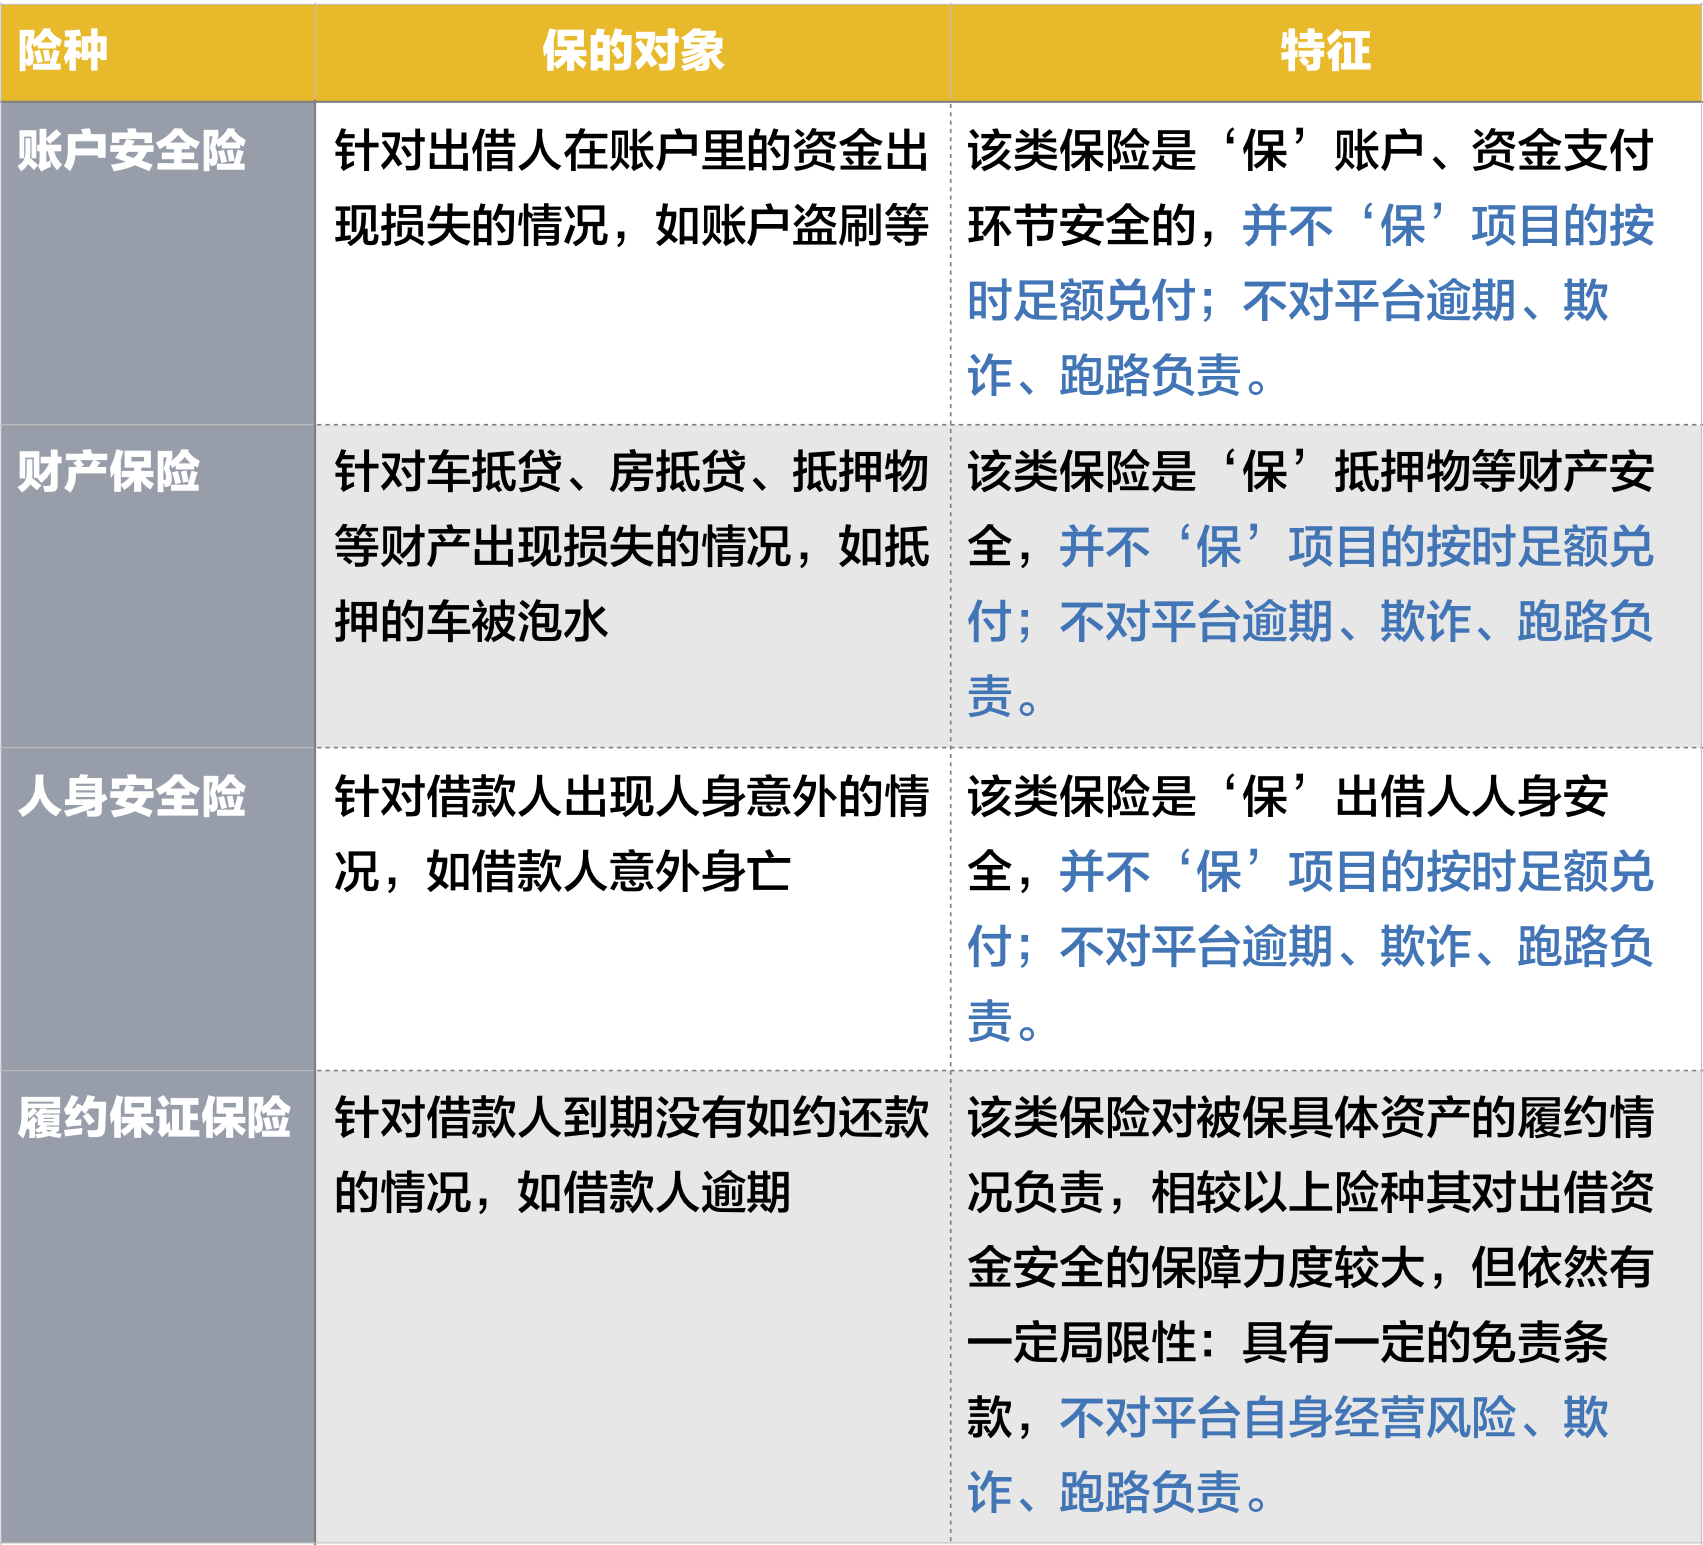1703x1545 pixels.
Task: Click text 的情况，如借款人逾期
Action: [562, 1193]
